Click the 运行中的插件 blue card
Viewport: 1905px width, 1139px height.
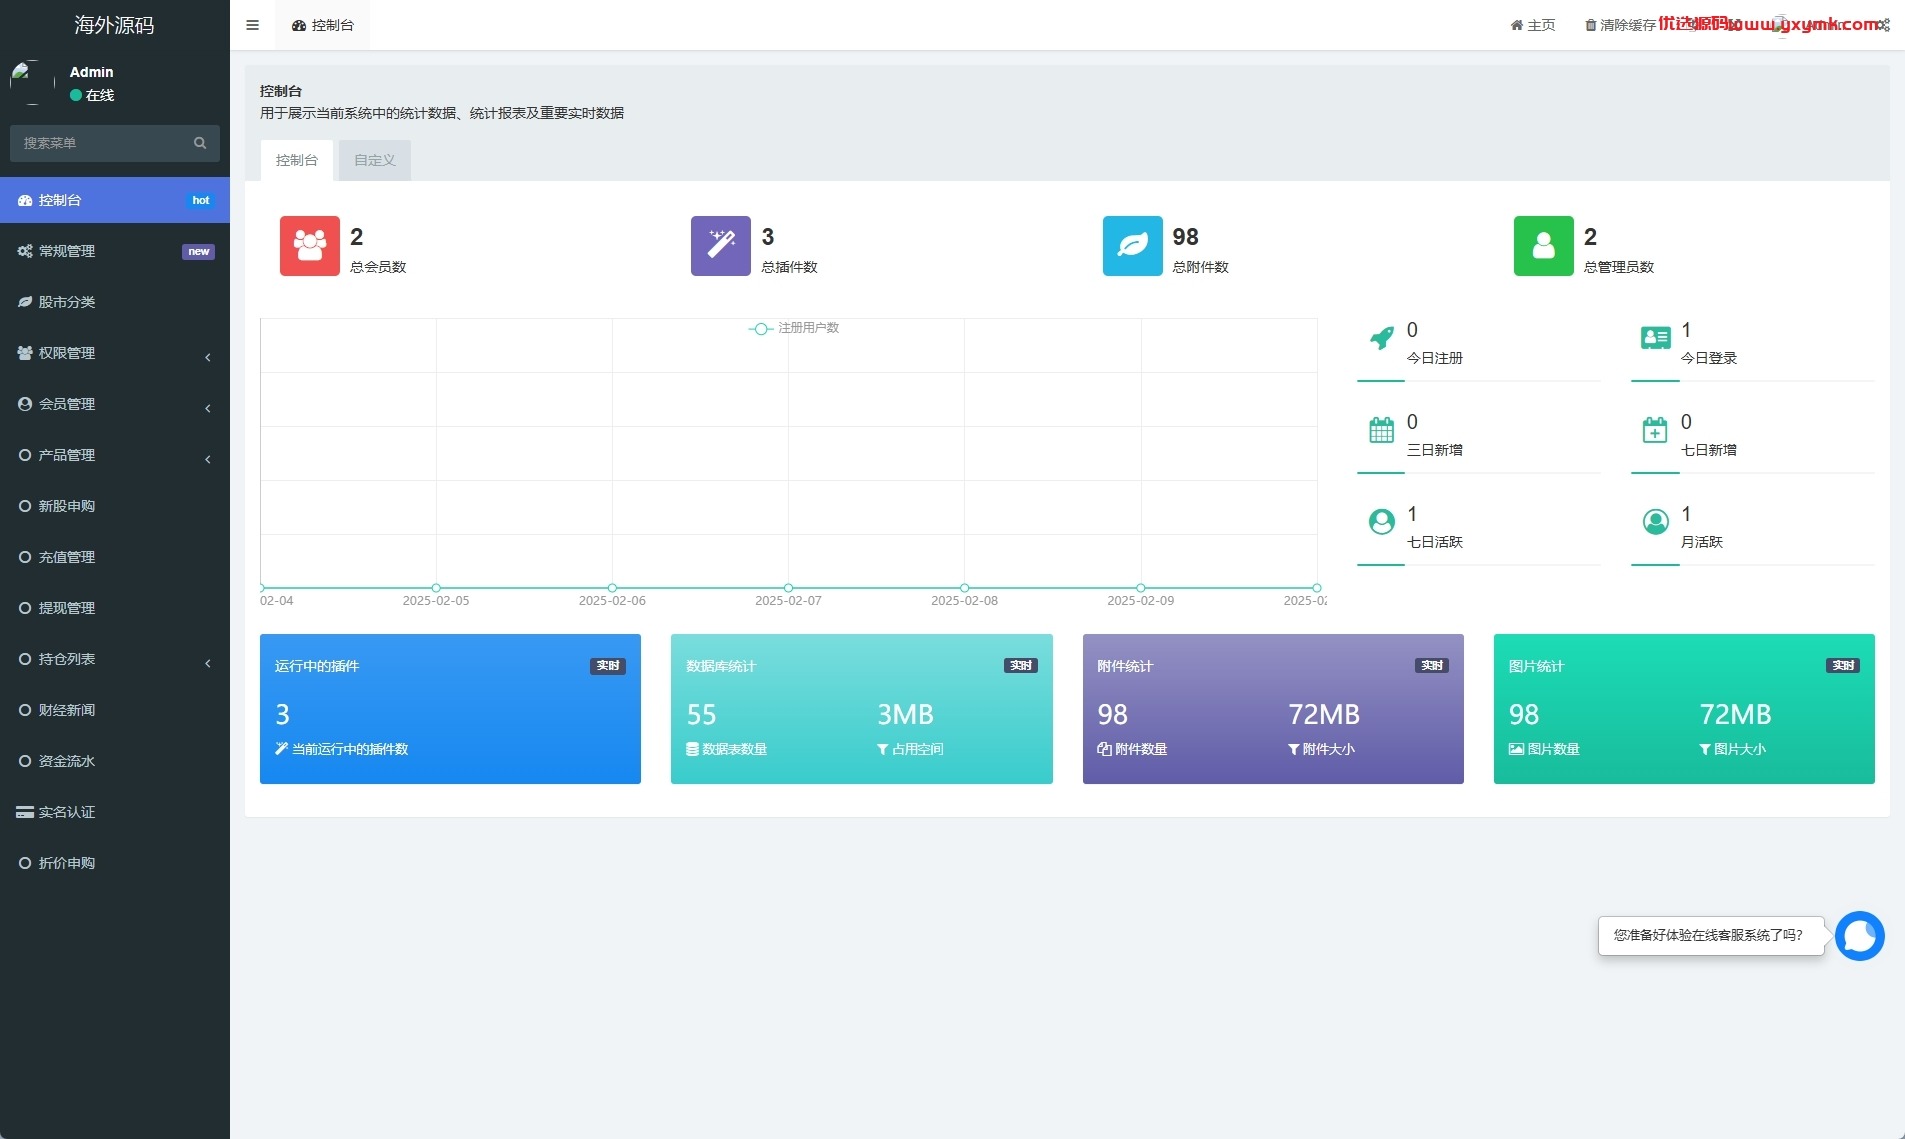(450, 709)
